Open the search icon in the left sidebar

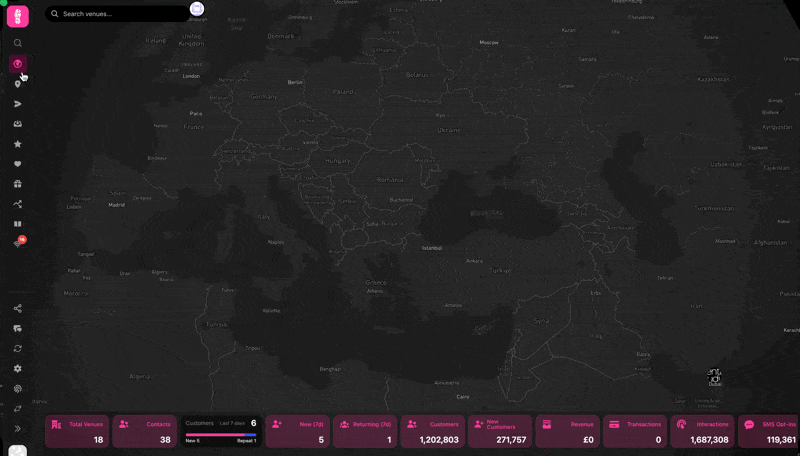tap(18, 43)
